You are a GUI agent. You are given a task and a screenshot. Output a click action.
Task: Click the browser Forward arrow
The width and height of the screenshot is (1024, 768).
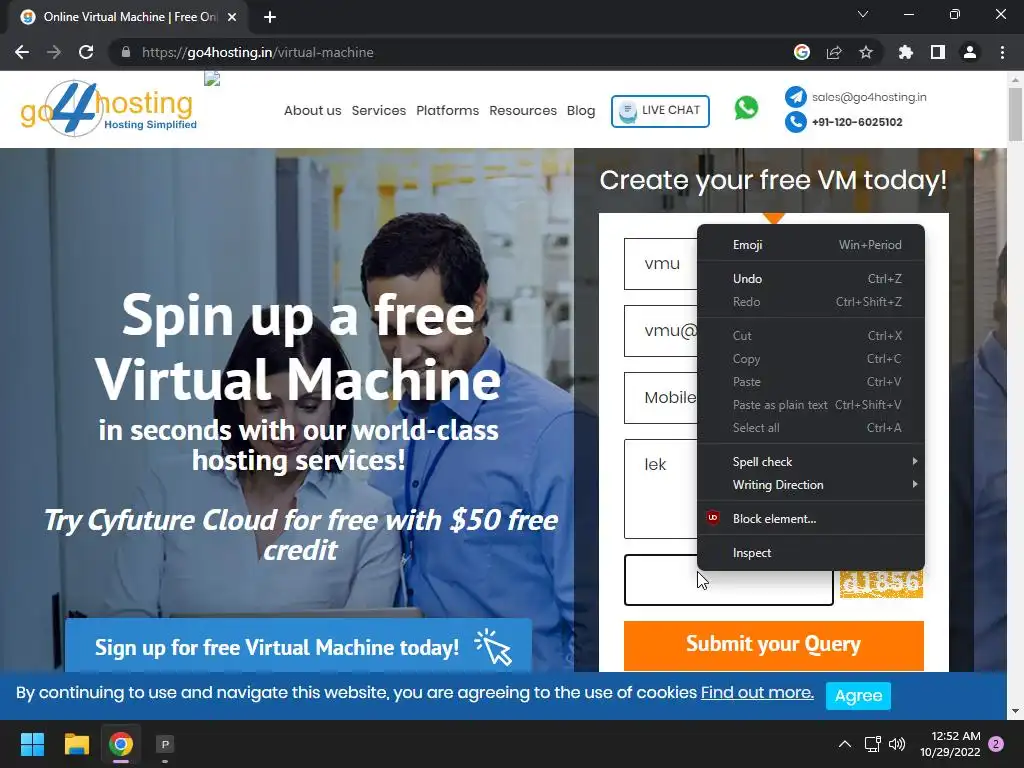(54, 52)
